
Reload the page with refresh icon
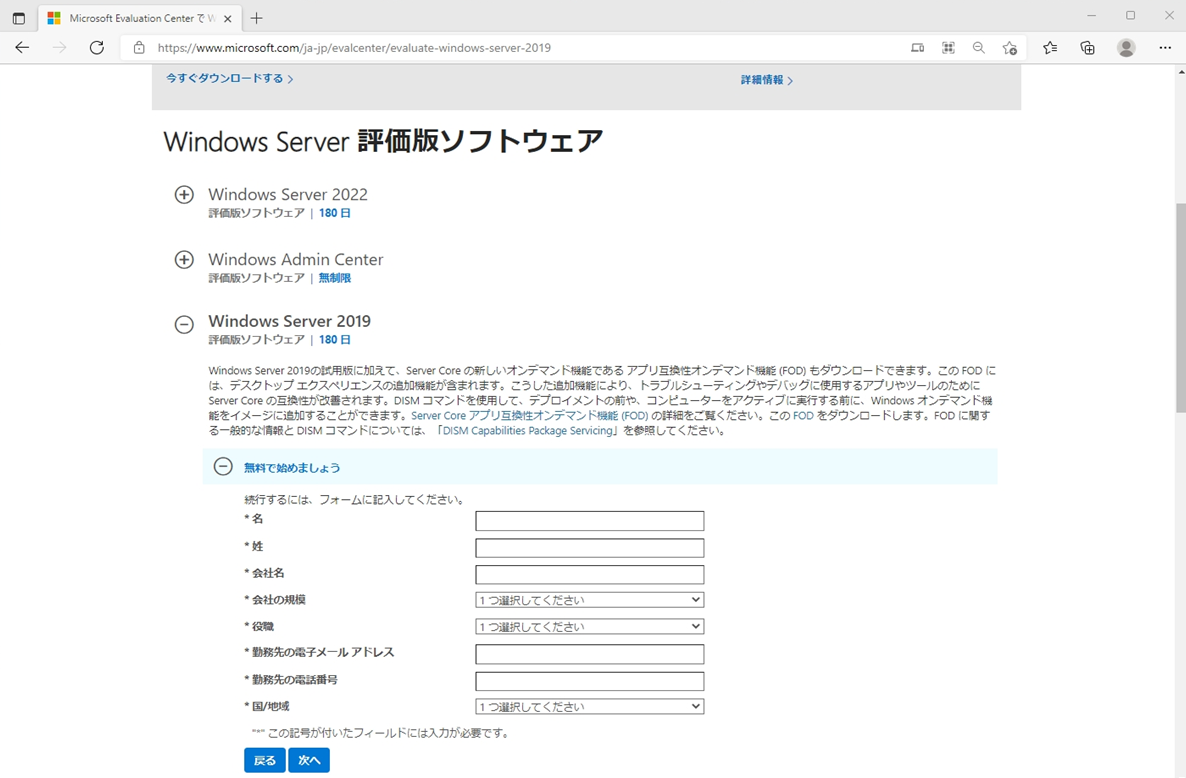(97, 48)
